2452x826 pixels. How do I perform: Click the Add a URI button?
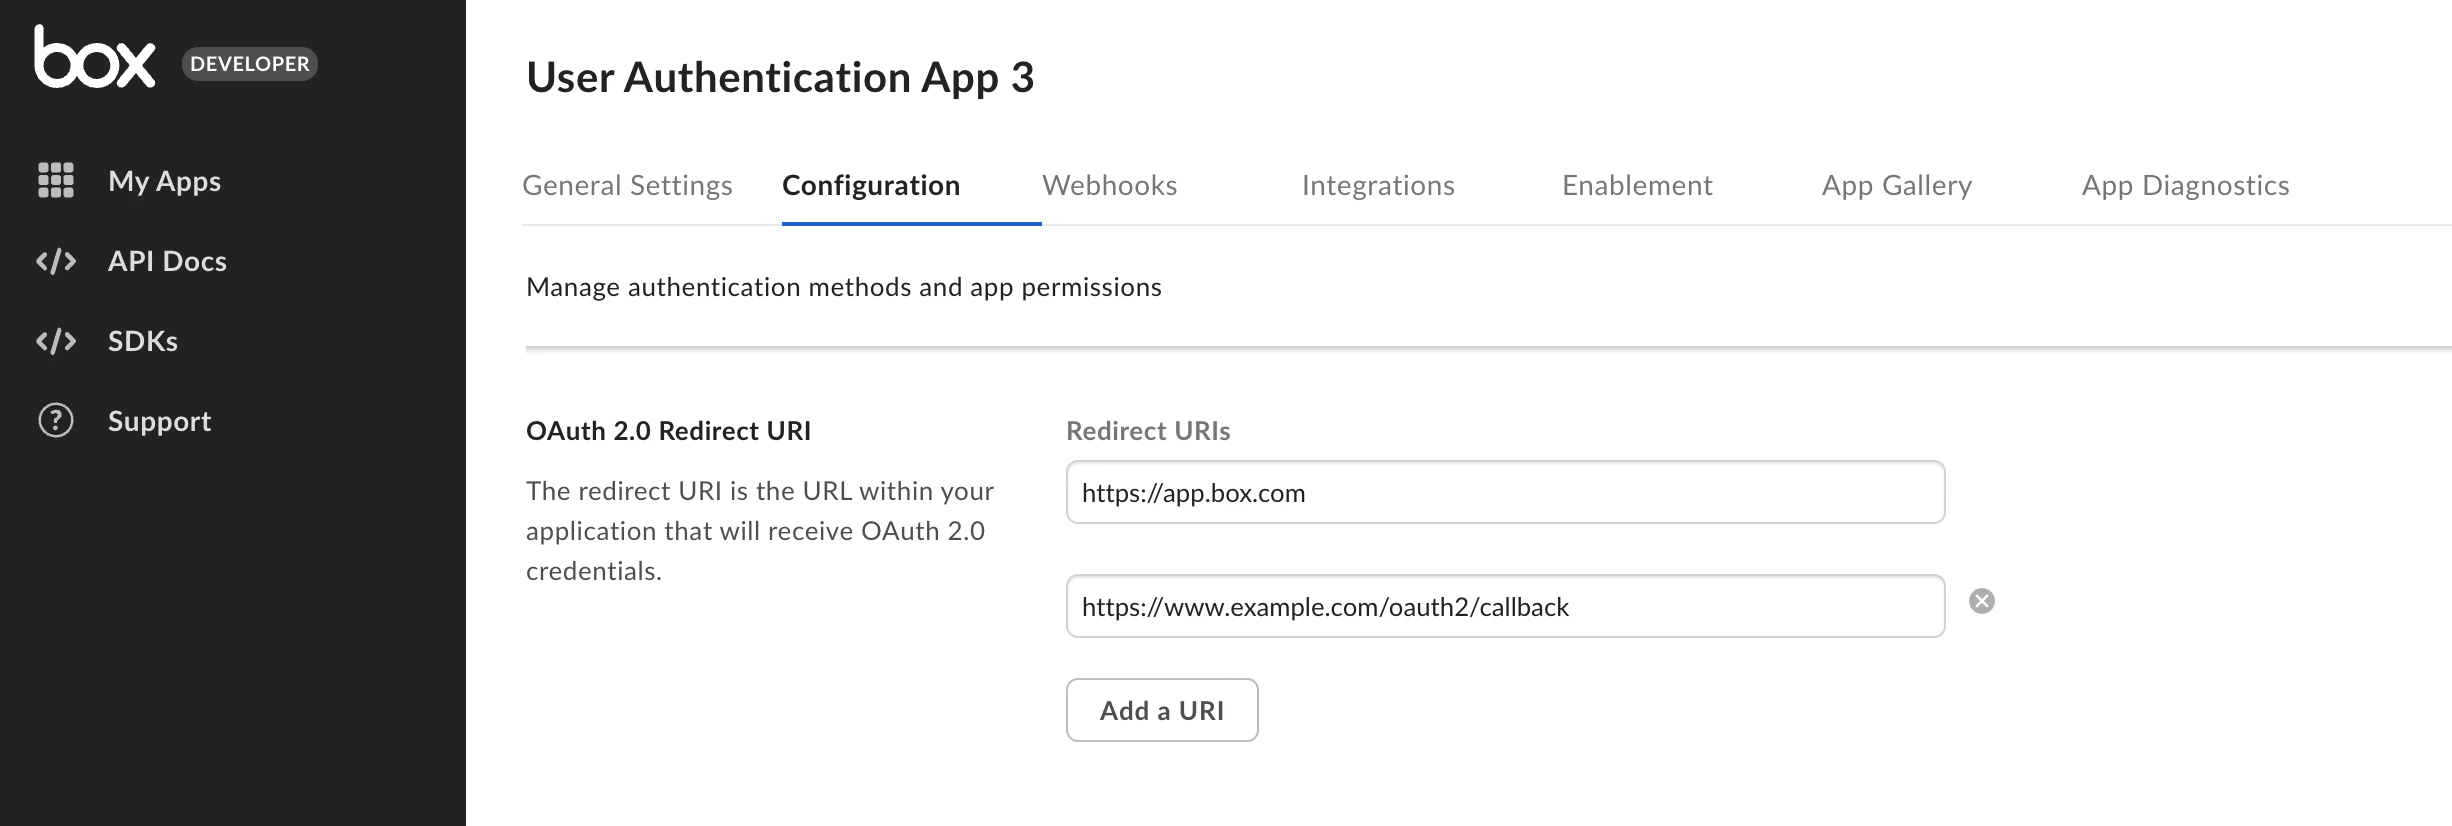point(1162,710)
